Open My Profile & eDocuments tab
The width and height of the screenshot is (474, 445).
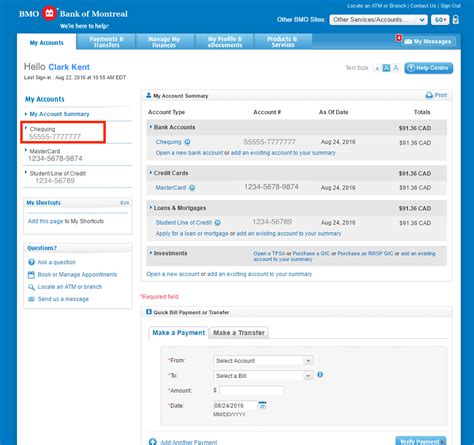coord(225,42)
